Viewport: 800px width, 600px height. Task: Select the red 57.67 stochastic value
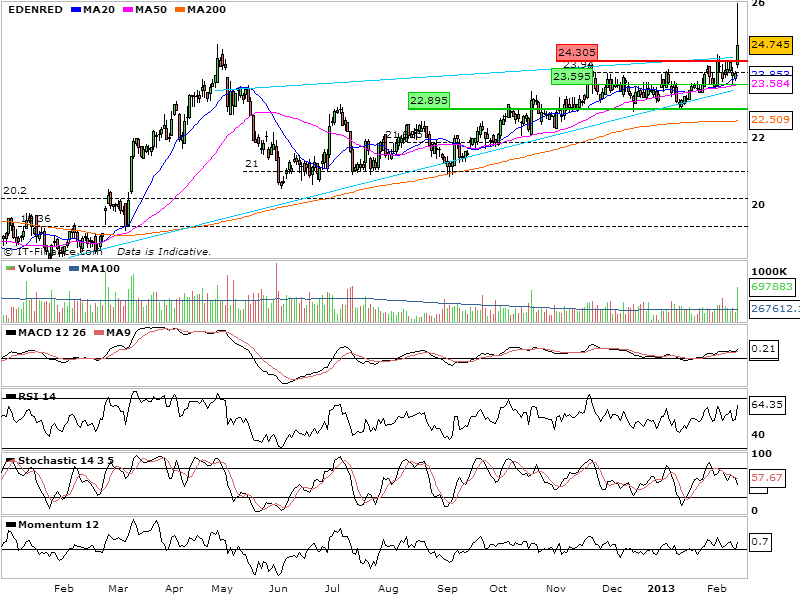(x=767, y=478)
